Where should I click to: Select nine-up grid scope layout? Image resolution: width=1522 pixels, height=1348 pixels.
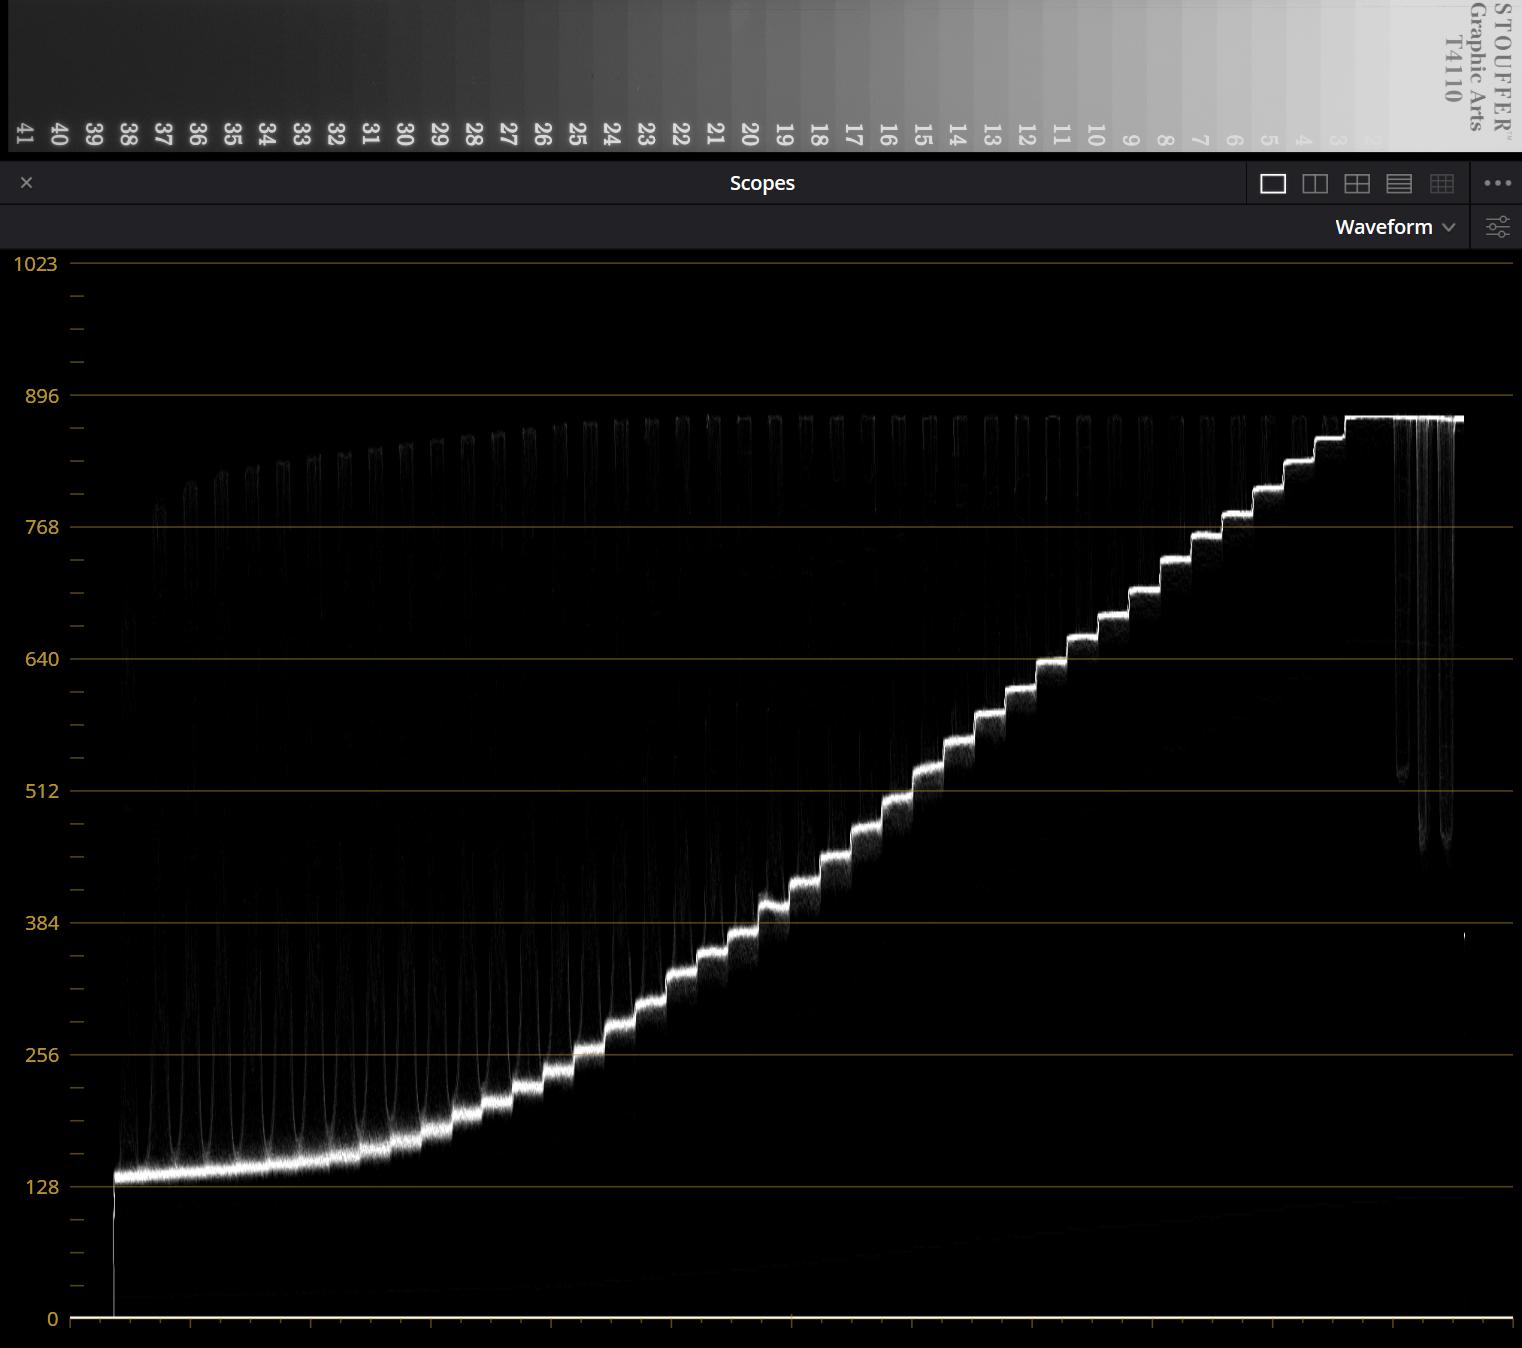point(1442,184)
